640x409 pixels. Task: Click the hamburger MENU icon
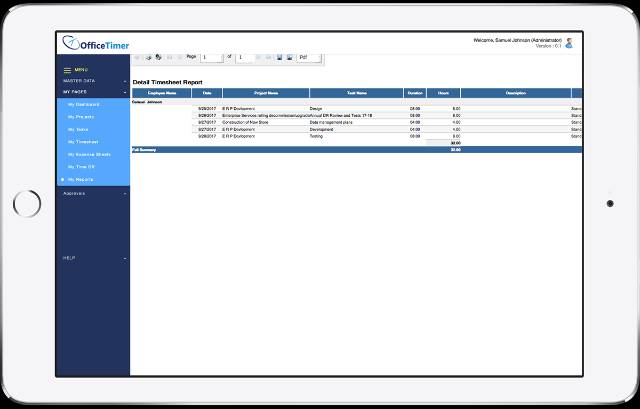click(x=68, y=69)
